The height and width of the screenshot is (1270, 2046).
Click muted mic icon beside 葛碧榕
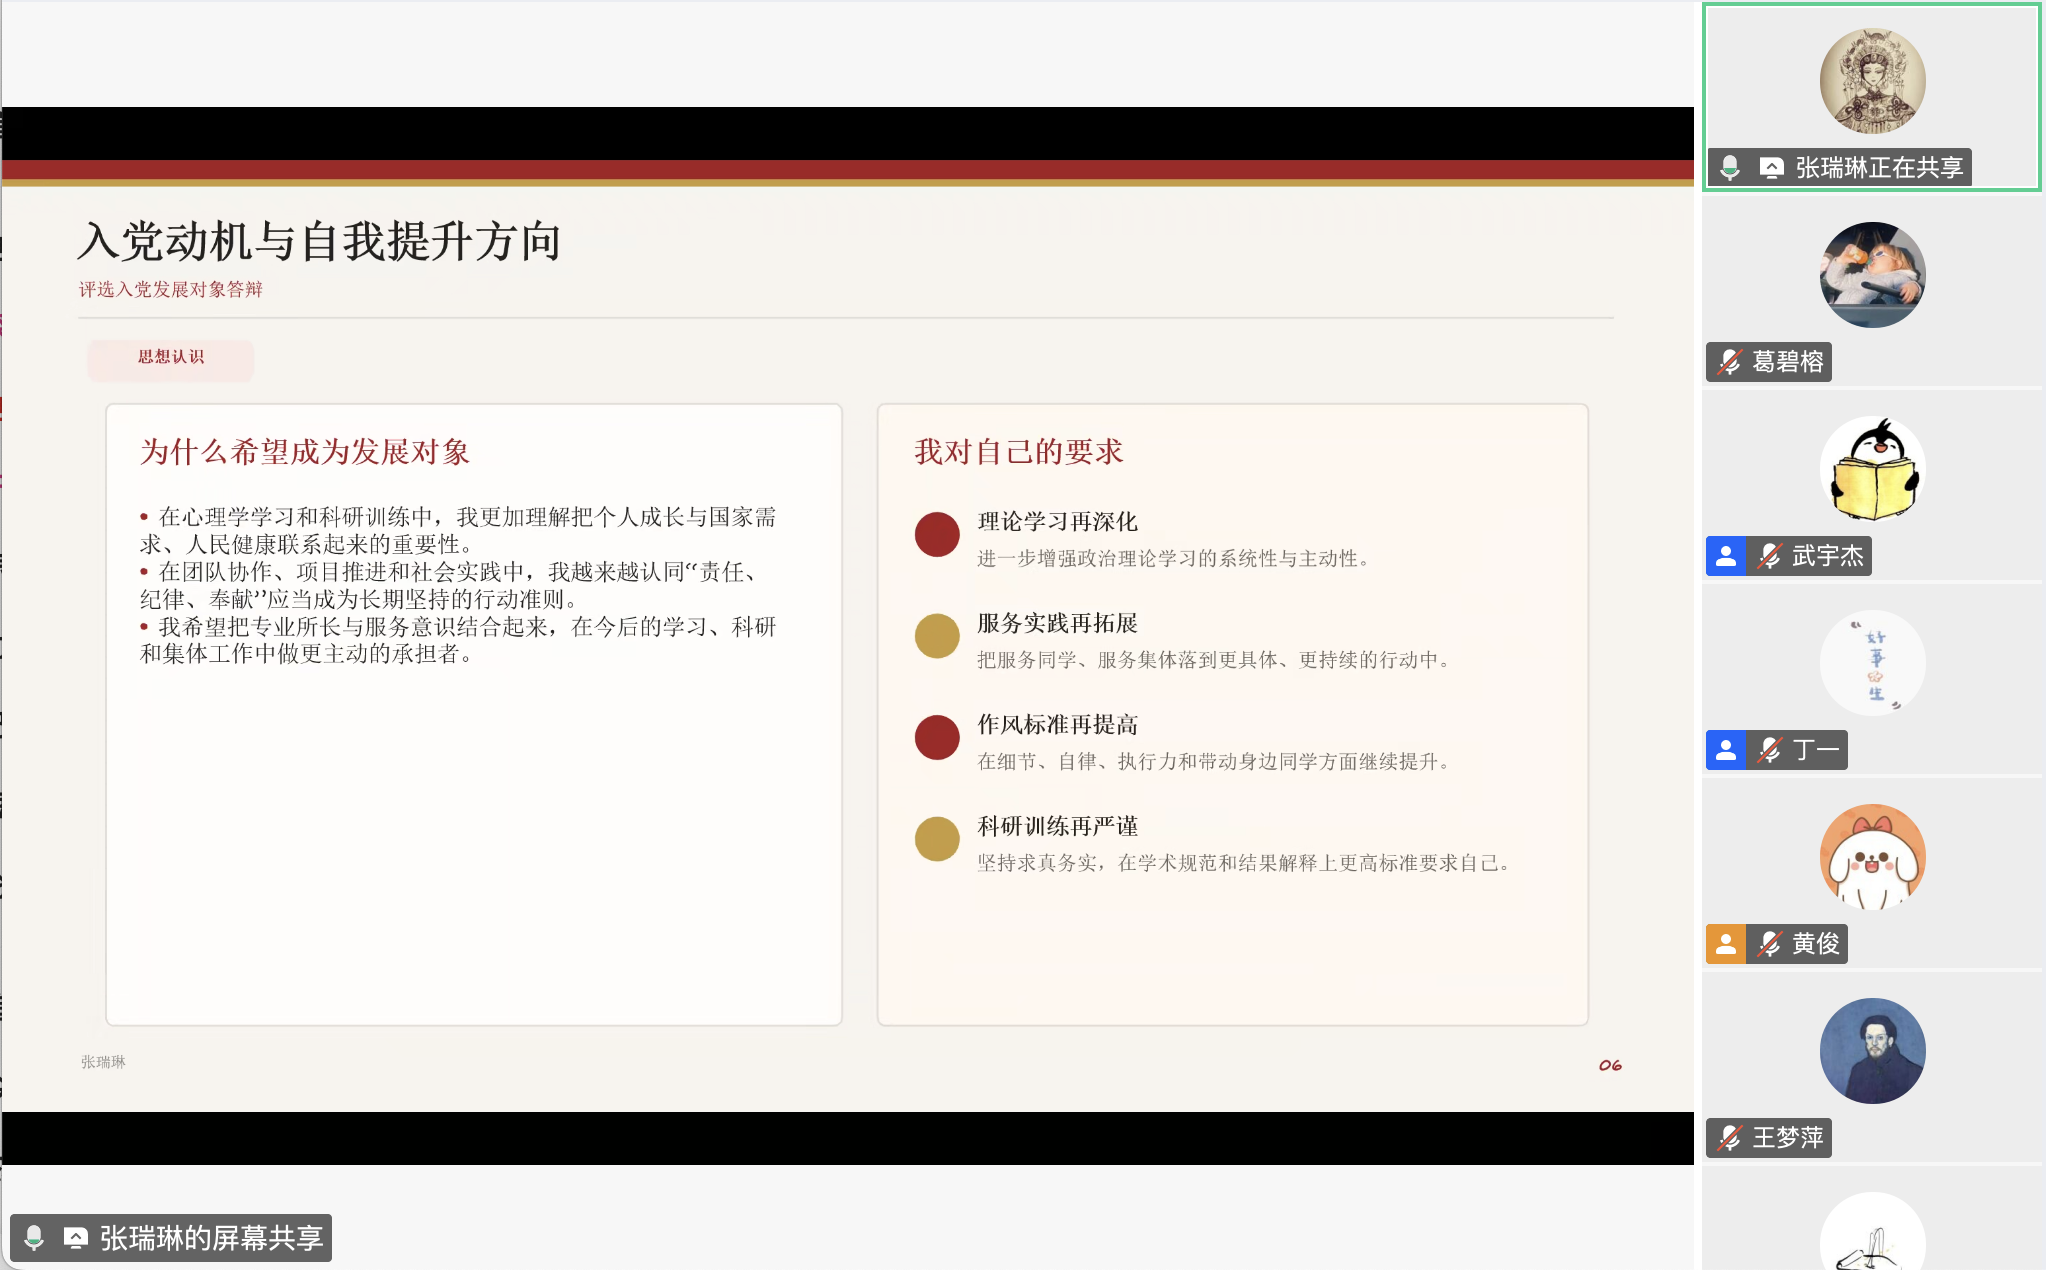coord(1730,362)
